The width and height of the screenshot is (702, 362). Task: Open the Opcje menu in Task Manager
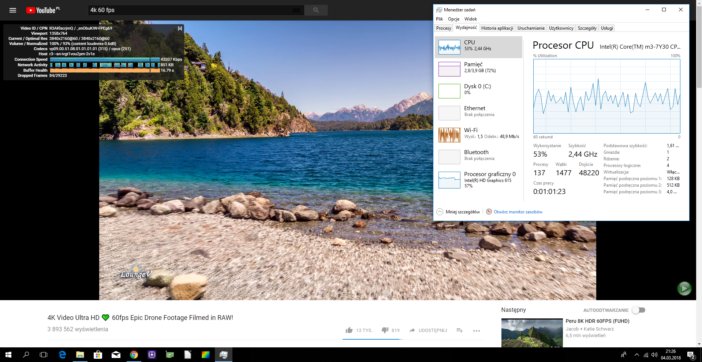point(454,19)
